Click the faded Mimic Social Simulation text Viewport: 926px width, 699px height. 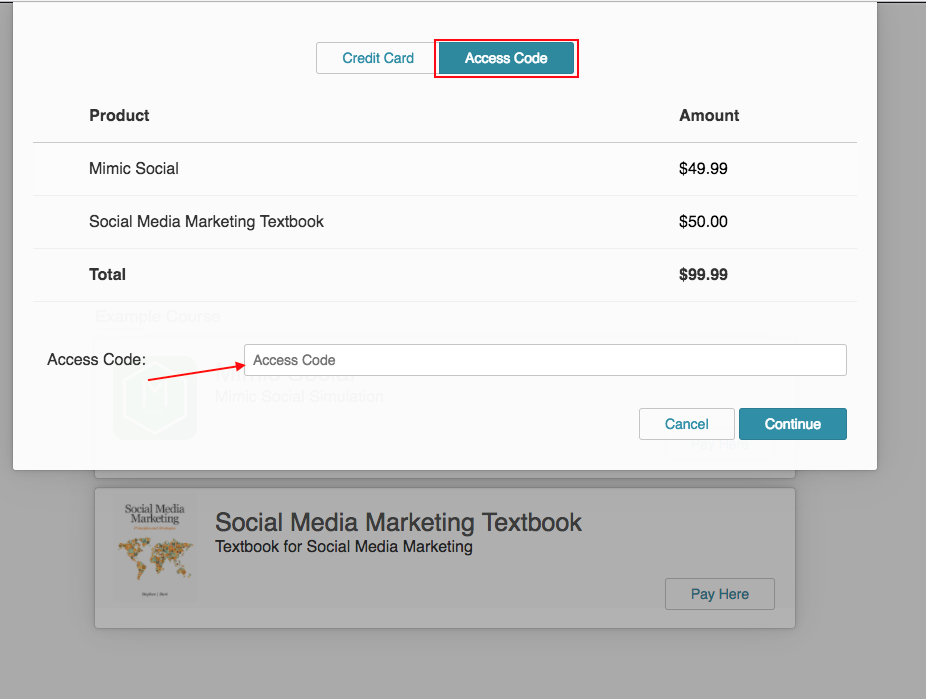click(299, 397)
